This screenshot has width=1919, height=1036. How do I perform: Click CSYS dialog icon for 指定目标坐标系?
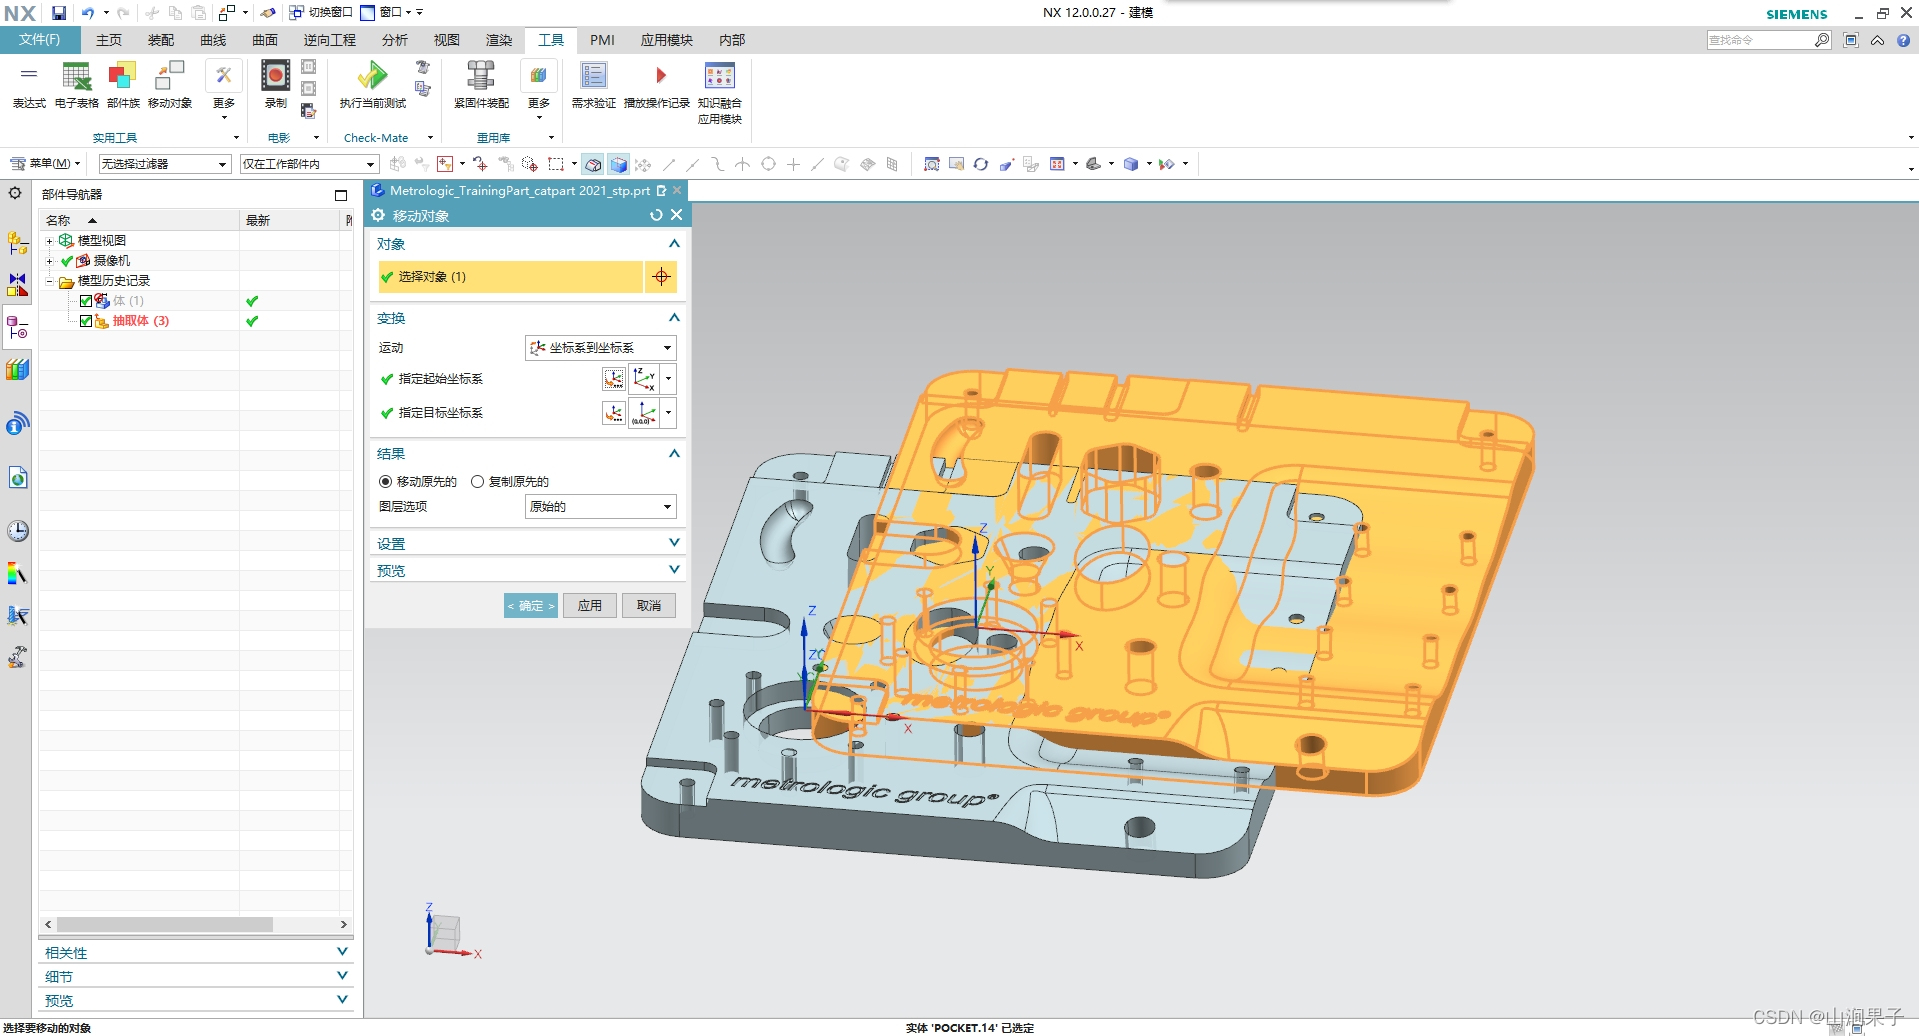[x=613, y=413]
